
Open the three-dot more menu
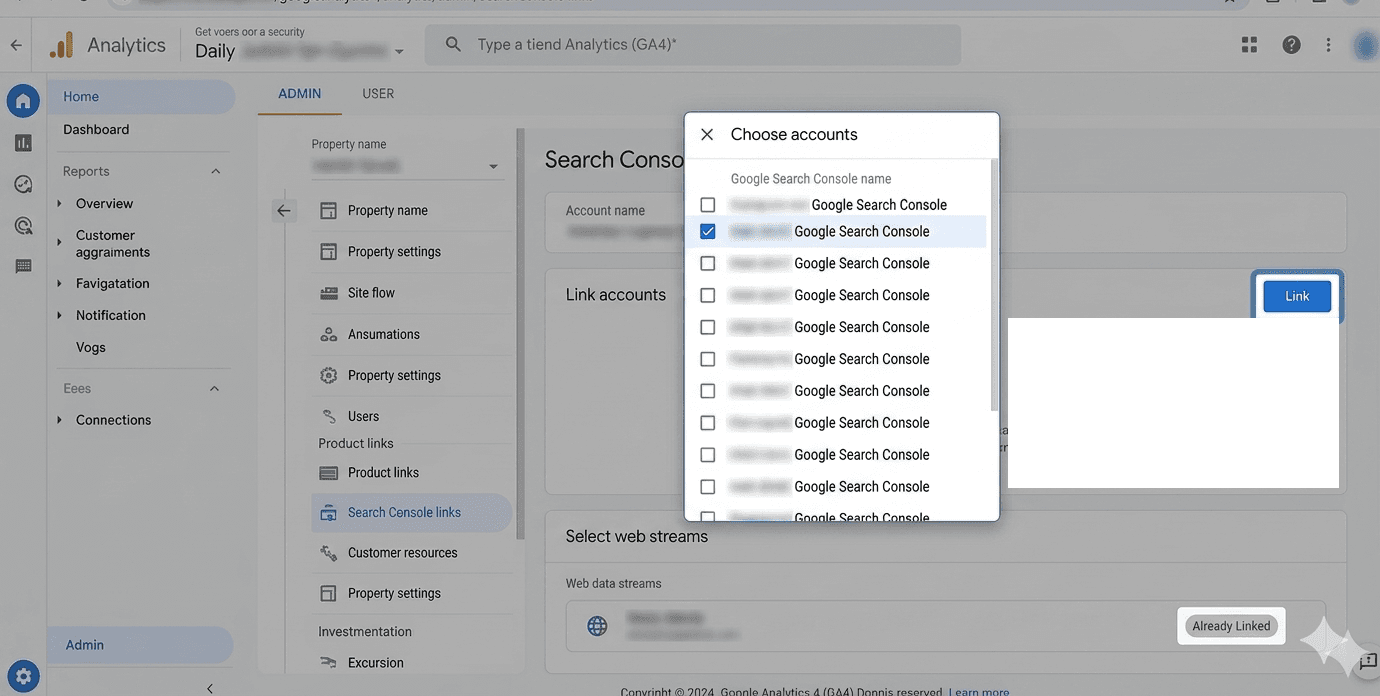(1328, 45)
